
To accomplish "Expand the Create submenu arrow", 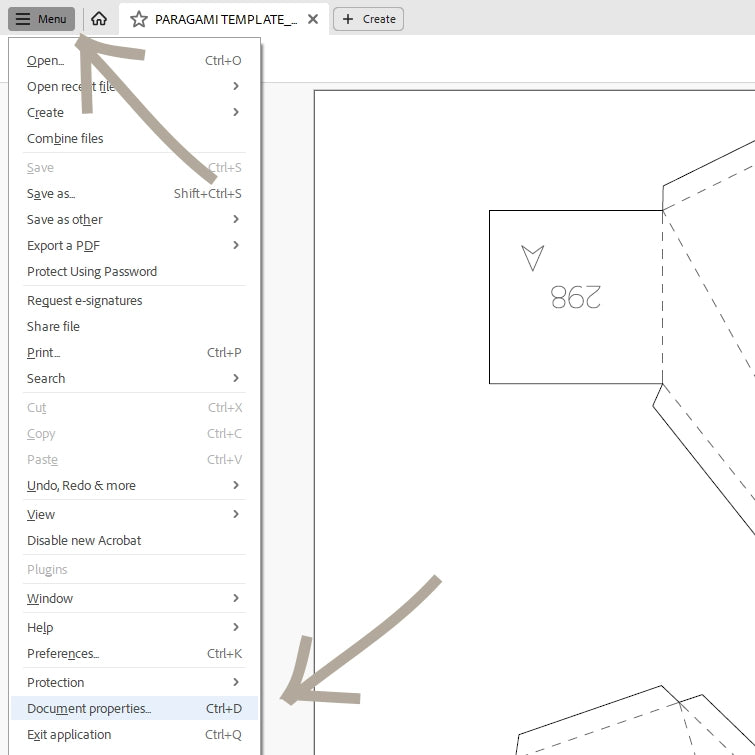I will click(x=236, y=113).
